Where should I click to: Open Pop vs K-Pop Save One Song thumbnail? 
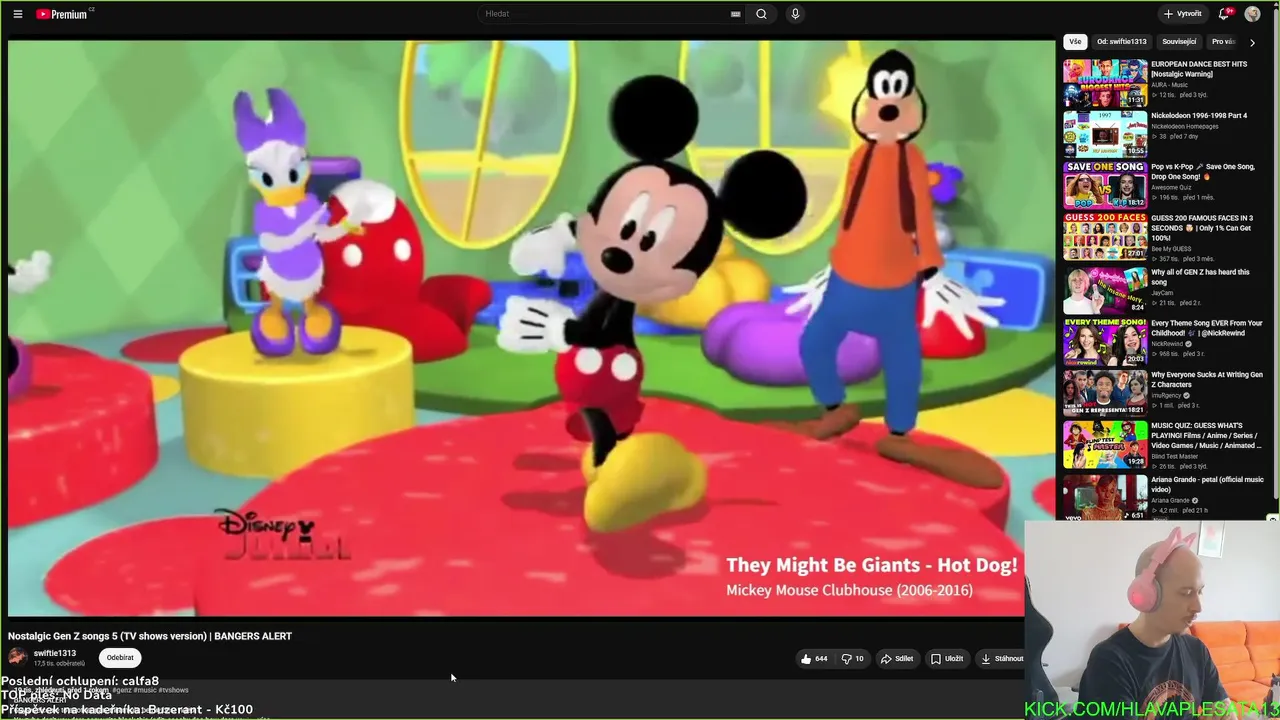[x=1105, y=185]
